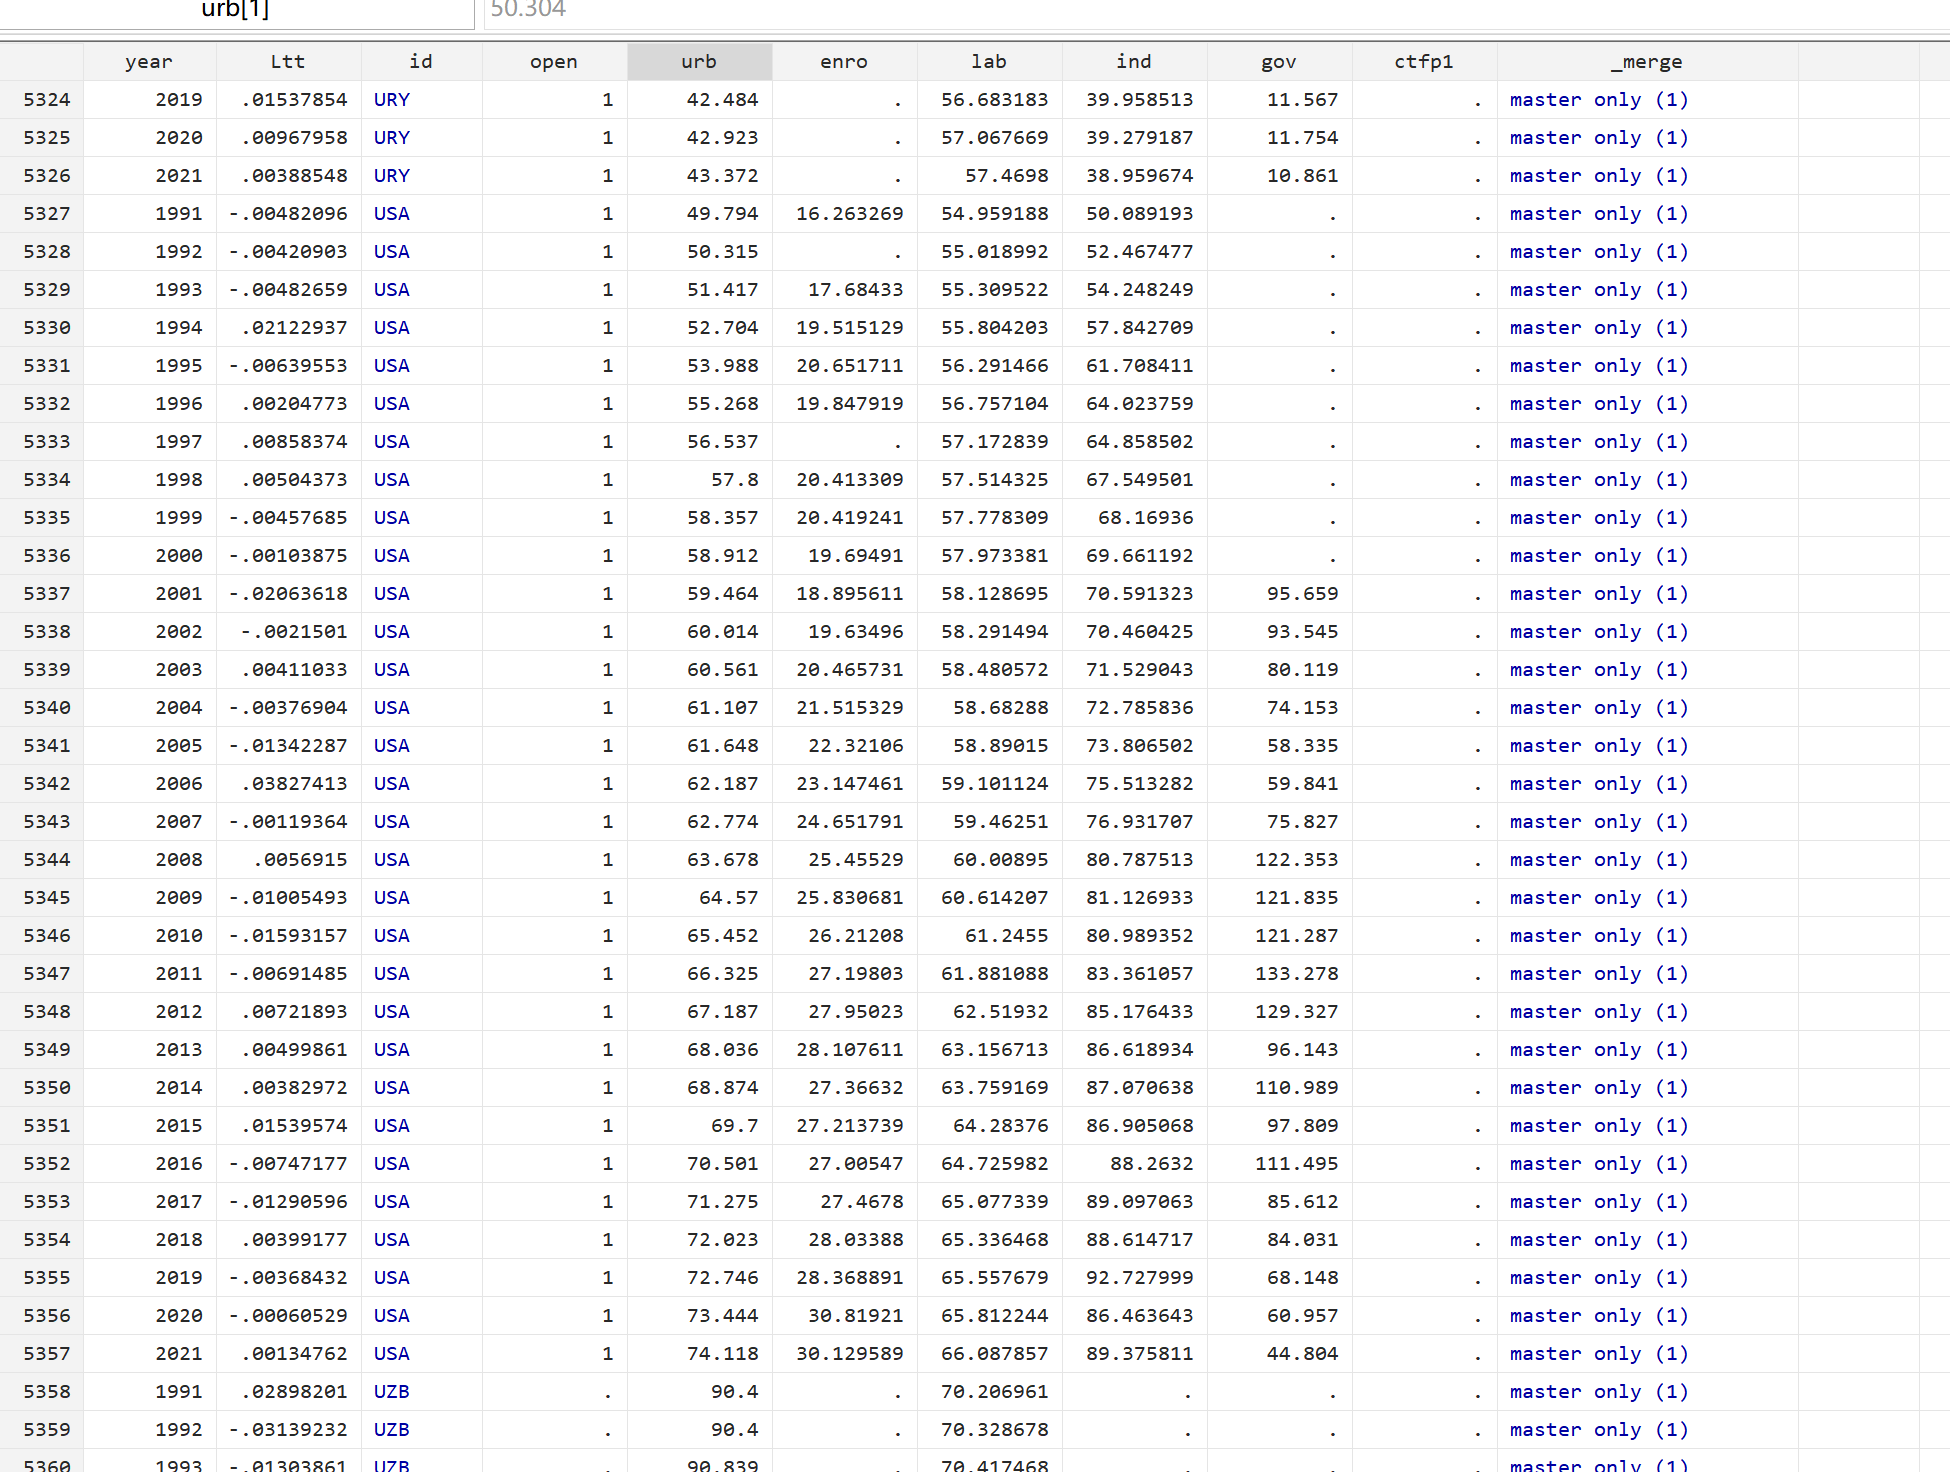Click the enro column header
Screen dimensions: 1950x1472
[x=843, y=62]
